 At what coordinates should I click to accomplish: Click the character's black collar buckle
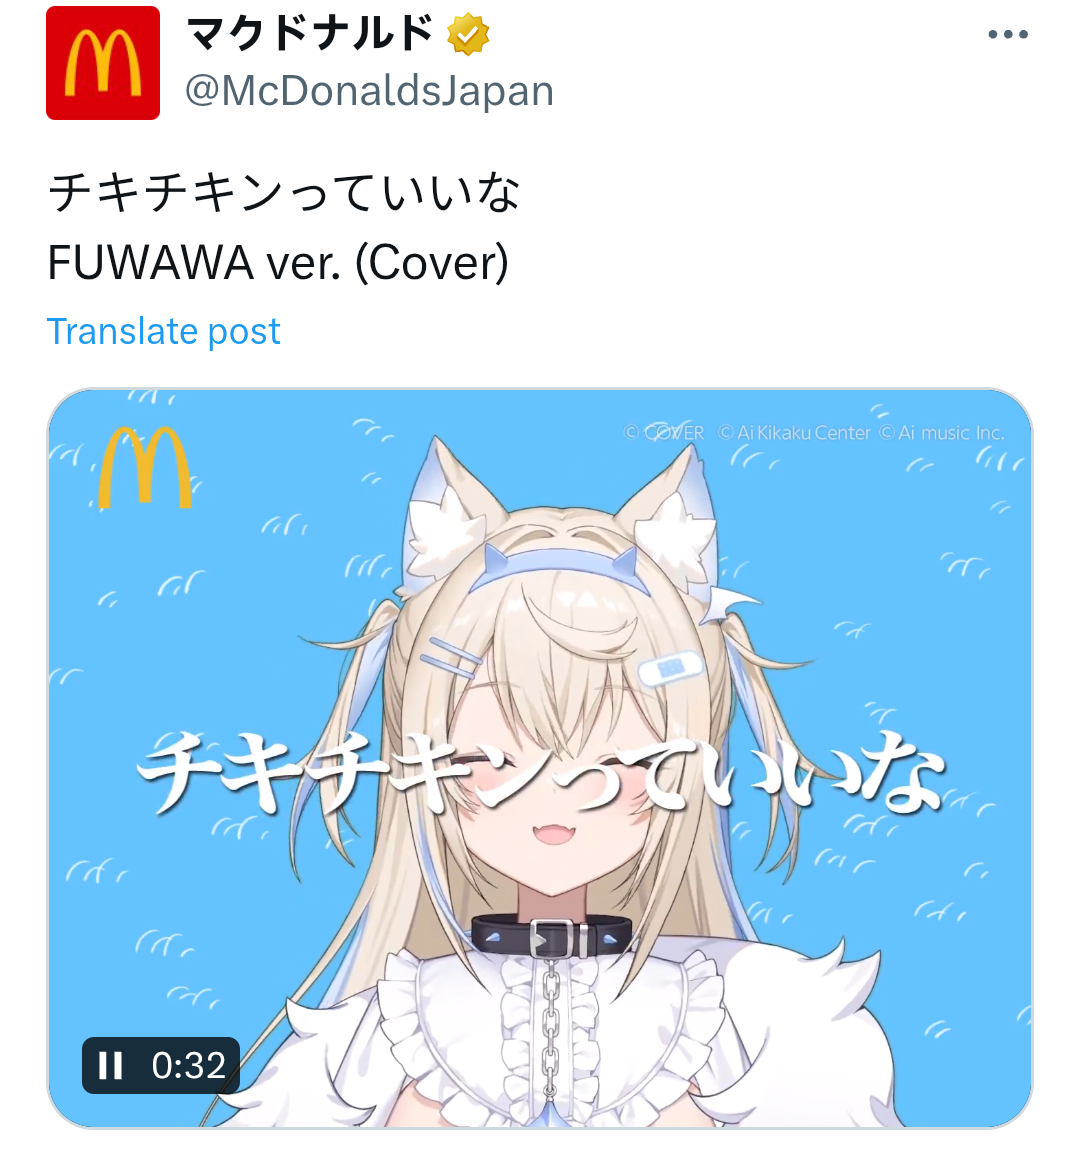click(559, 939)
